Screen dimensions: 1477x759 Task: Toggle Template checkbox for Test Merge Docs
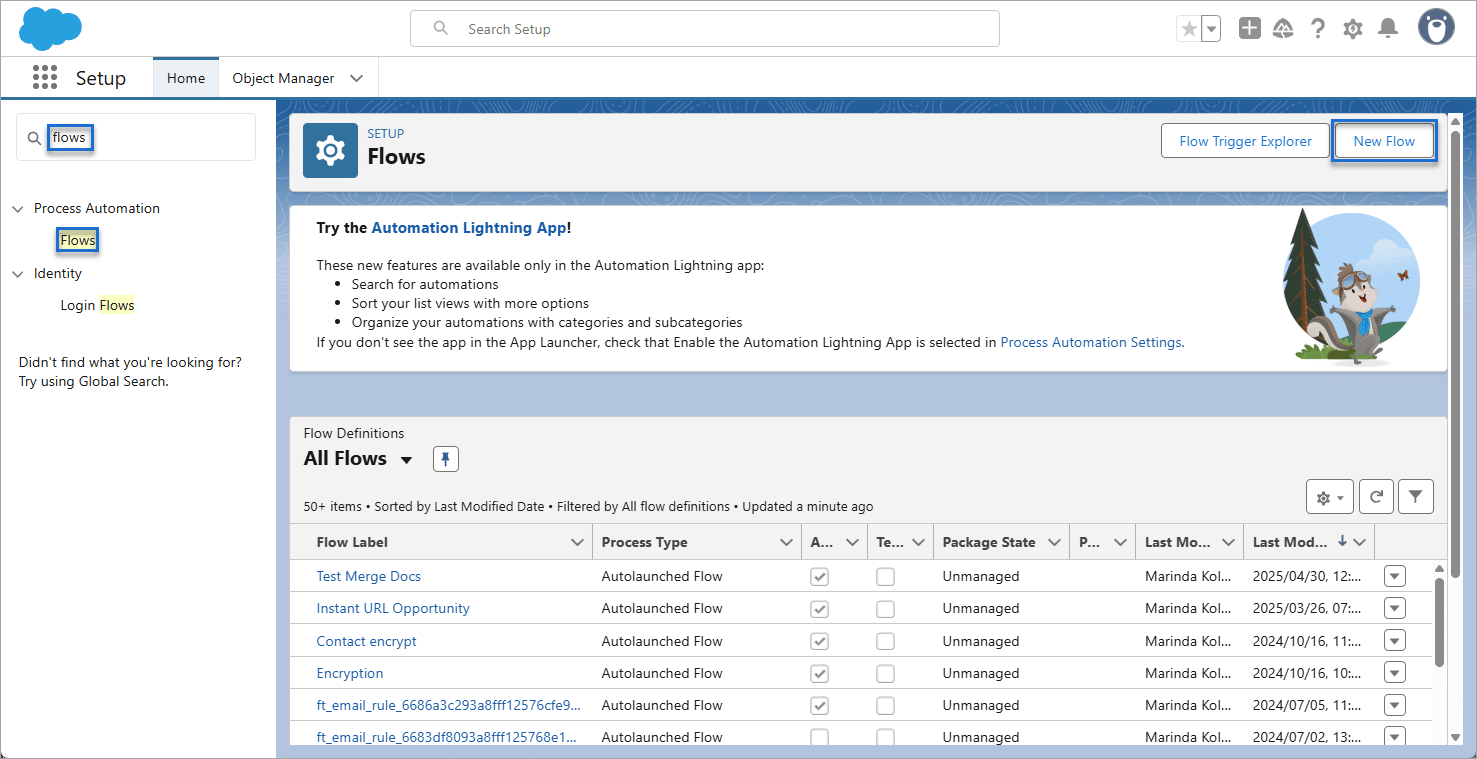pos(885,577)
